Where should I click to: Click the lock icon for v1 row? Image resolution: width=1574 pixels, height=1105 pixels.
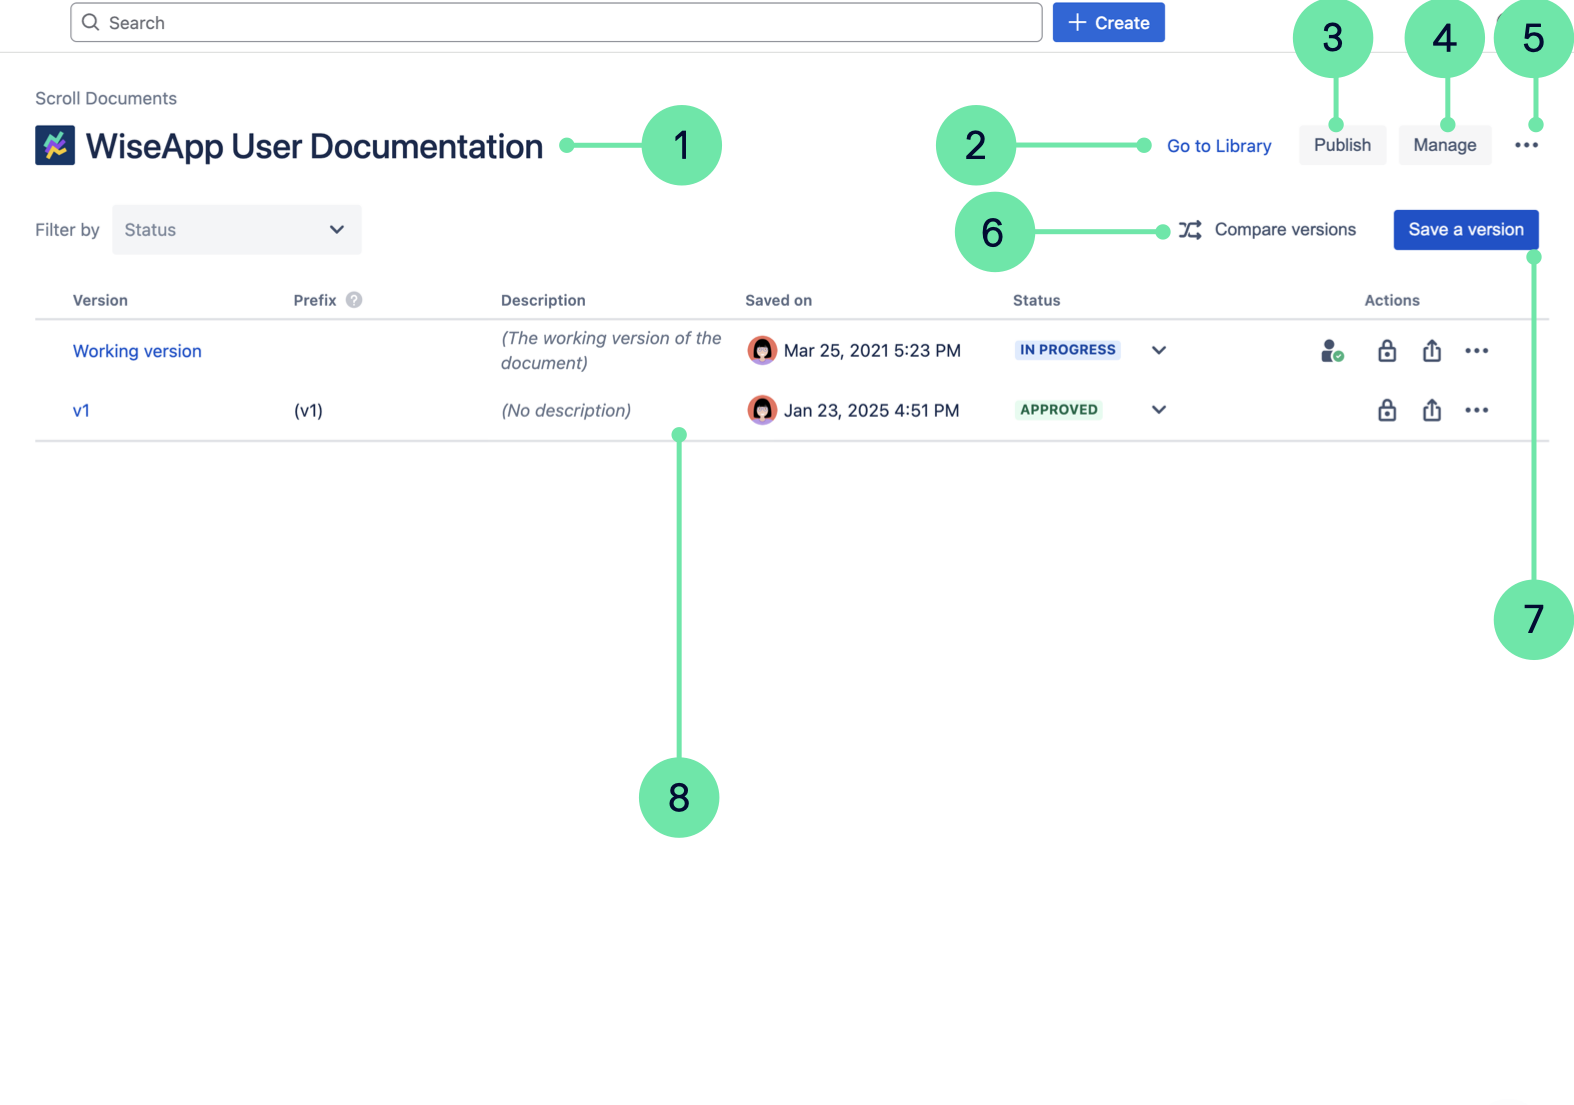[1387, 410]
